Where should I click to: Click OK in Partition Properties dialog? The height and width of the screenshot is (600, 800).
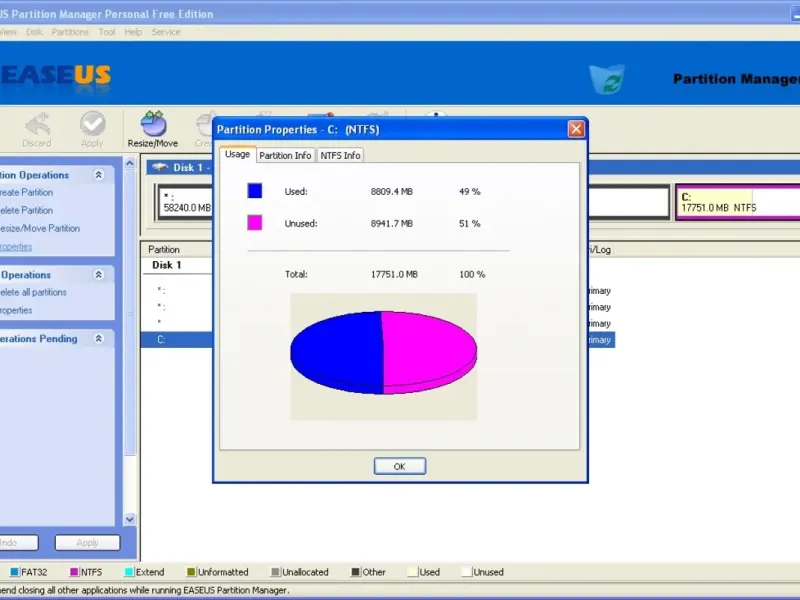pyautogui.click(x=400, y=466)
